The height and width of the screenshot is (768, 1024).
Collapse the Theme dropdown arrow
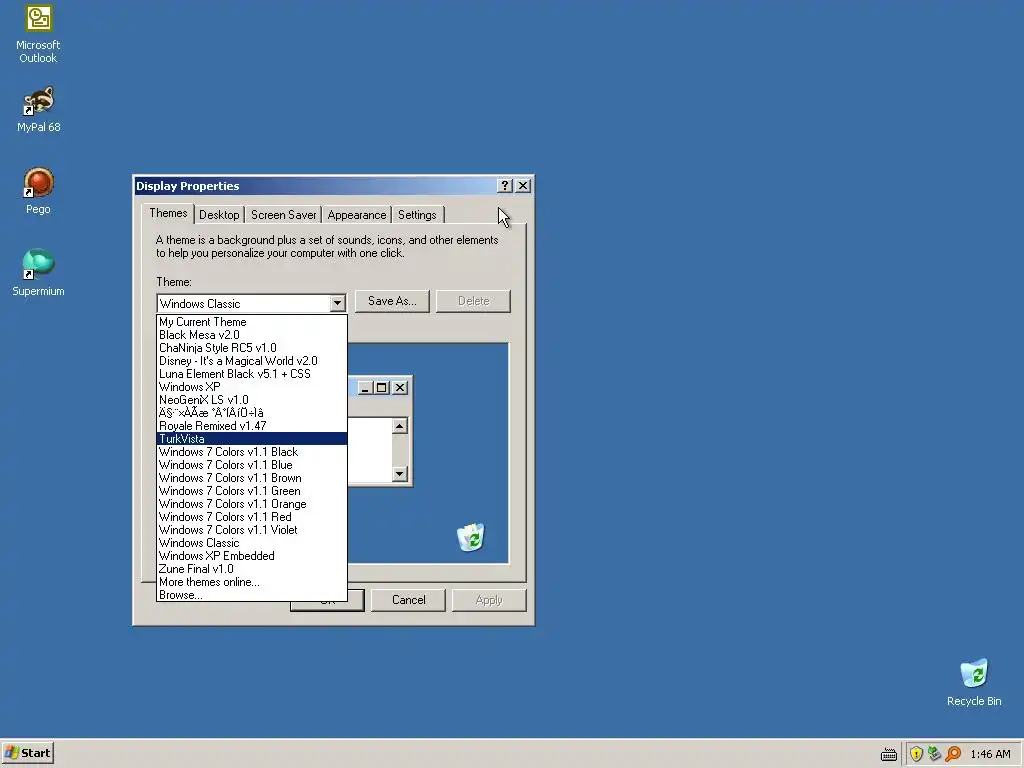tap(337, 303)
